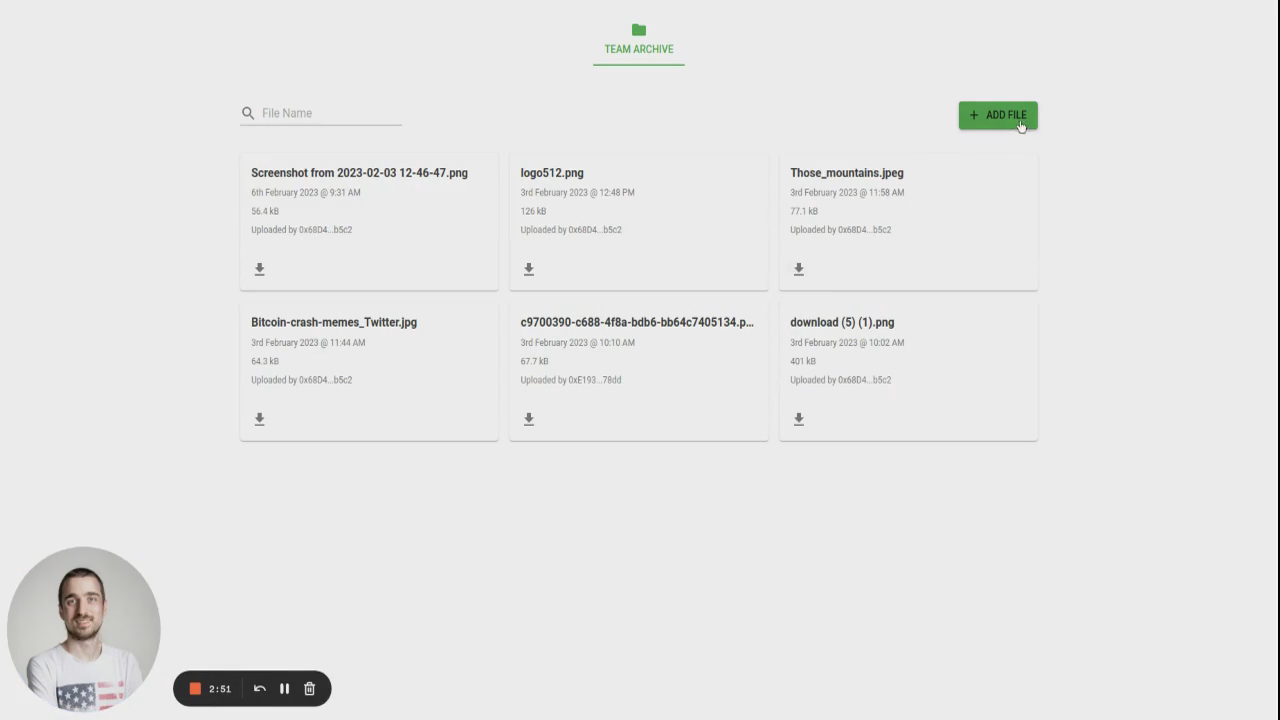Image resolution: width=1280 pixels, height=720 pixels.
Task: Click the search magnifier icon
Action: click(248, 113)
